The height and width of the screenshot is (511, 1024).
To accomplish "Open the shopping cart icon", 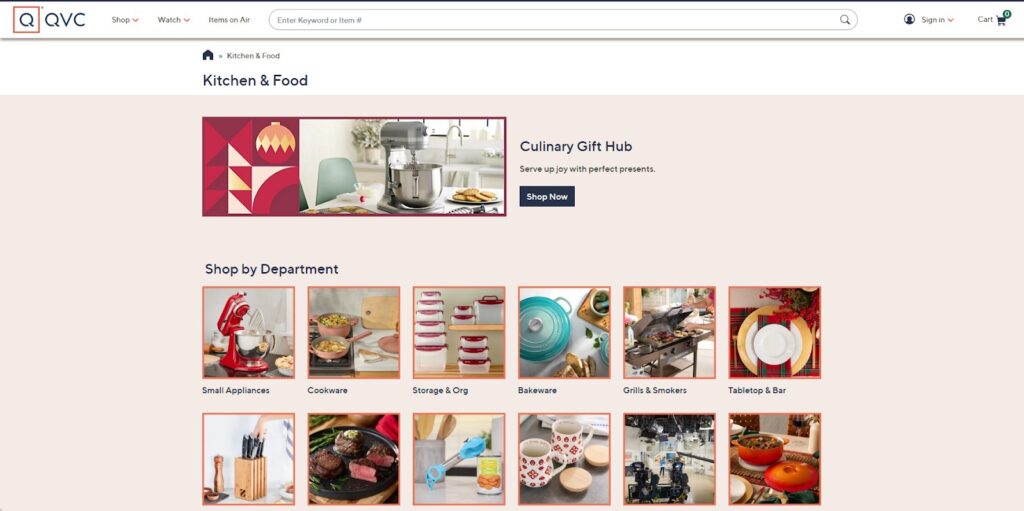I will tap(1001, 19).
